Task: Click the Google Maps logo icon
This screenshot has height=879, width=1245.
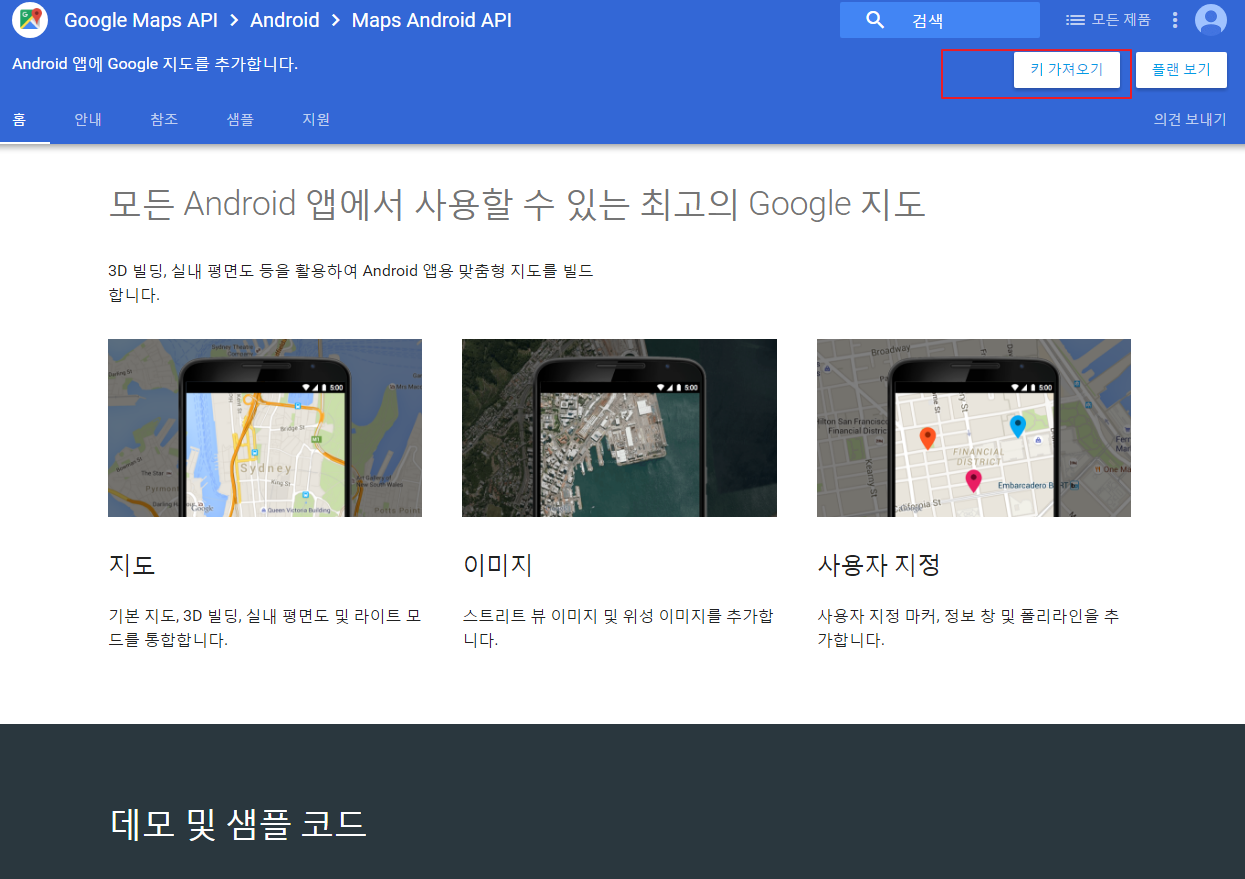Action: point(31,19)
